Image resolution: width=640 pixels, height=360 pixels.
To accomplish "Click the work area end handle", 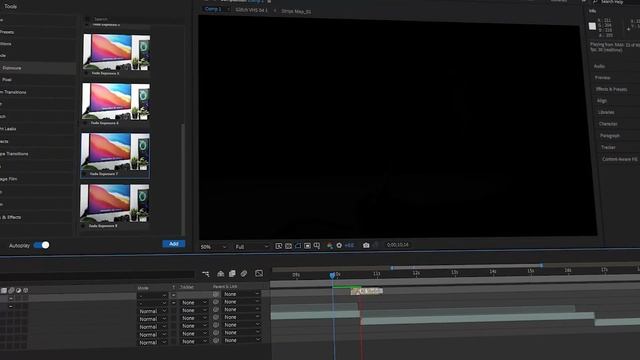I will point(542,266).
